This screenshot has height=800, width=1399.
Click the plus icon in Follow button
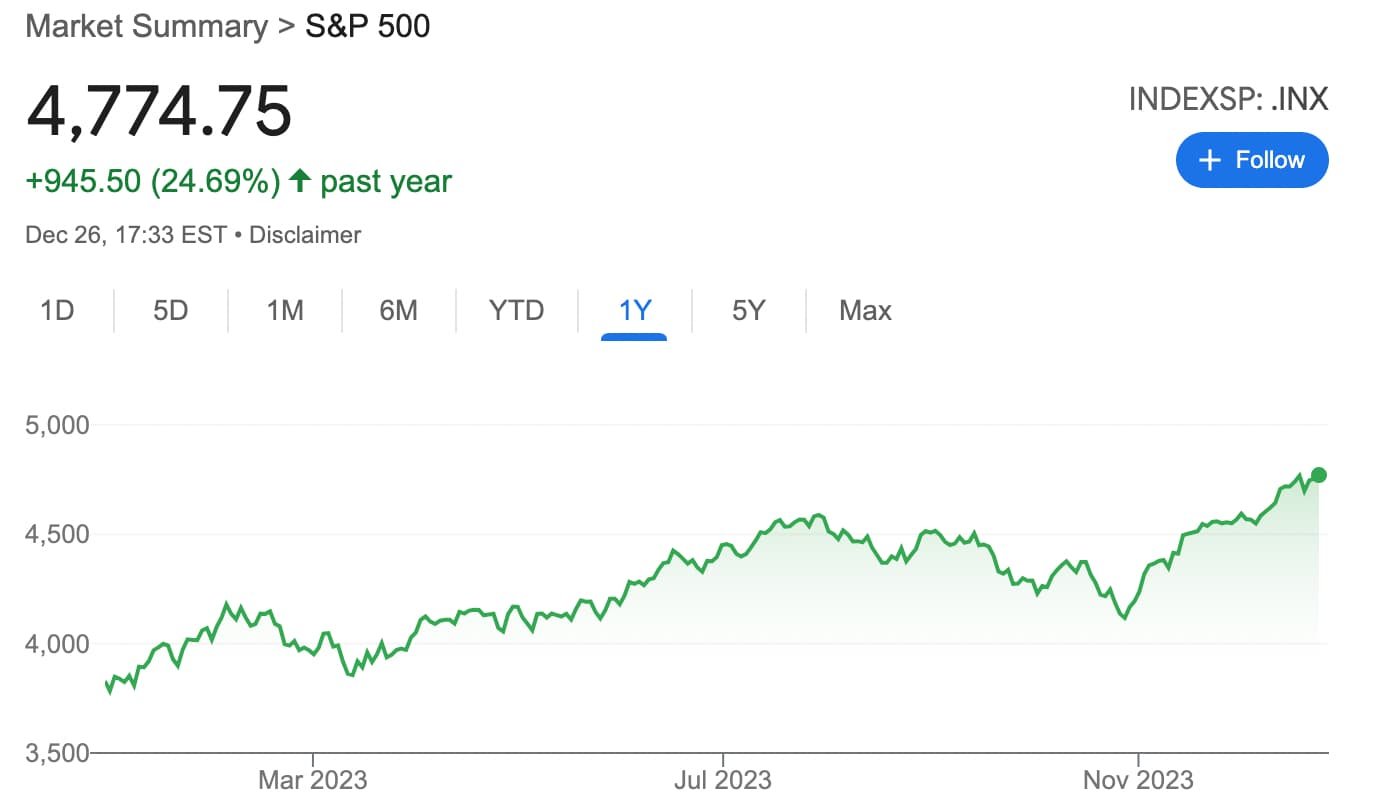pyautogui.click(x=1210, y=160)
